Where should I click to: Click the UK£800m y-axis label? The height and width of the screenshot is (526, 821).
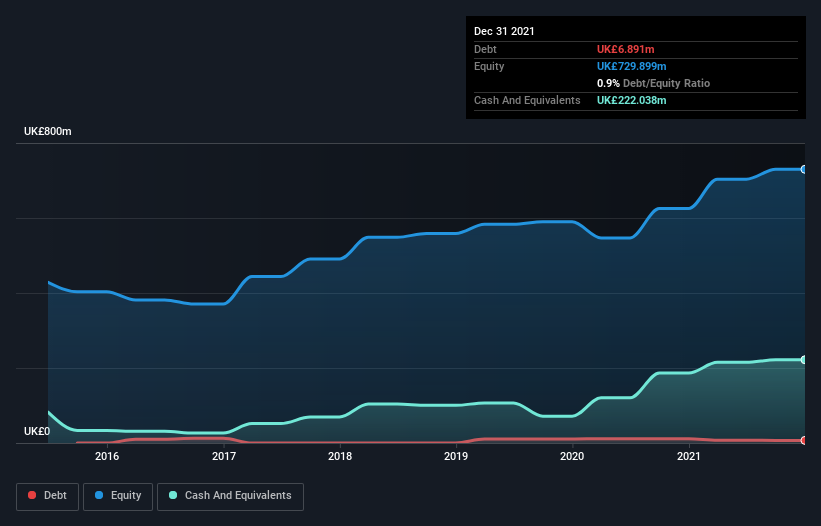(x=48, y=131)
